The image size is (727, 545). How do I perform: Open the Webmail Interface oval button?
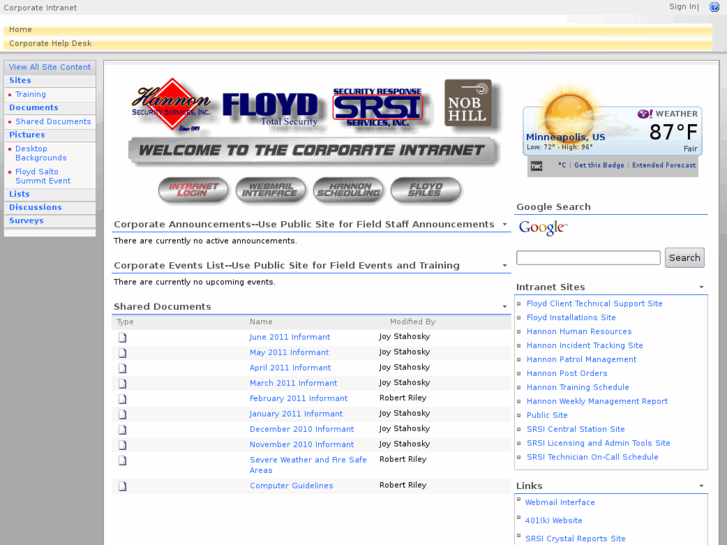pyautogui.click(x=270, y=190)
